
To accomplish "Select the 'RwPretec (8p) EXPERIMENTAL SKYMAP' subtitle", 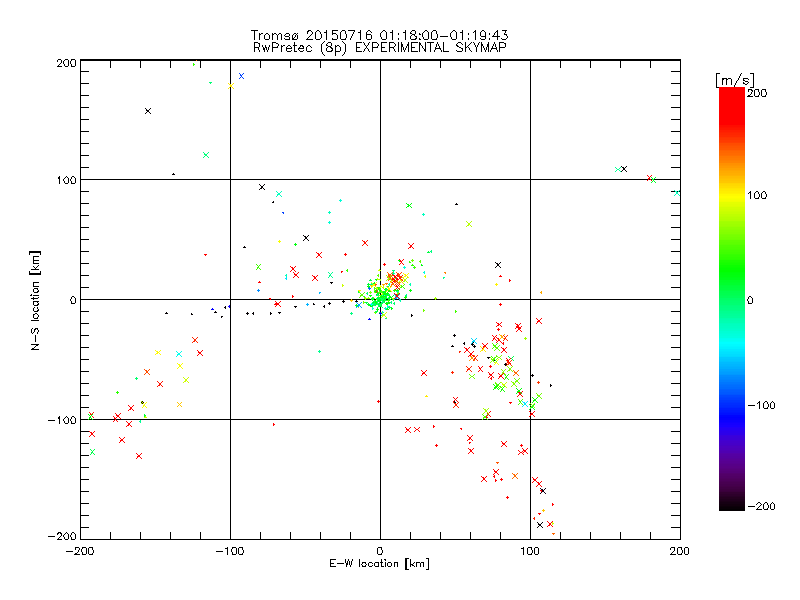I will pos(380,48).
